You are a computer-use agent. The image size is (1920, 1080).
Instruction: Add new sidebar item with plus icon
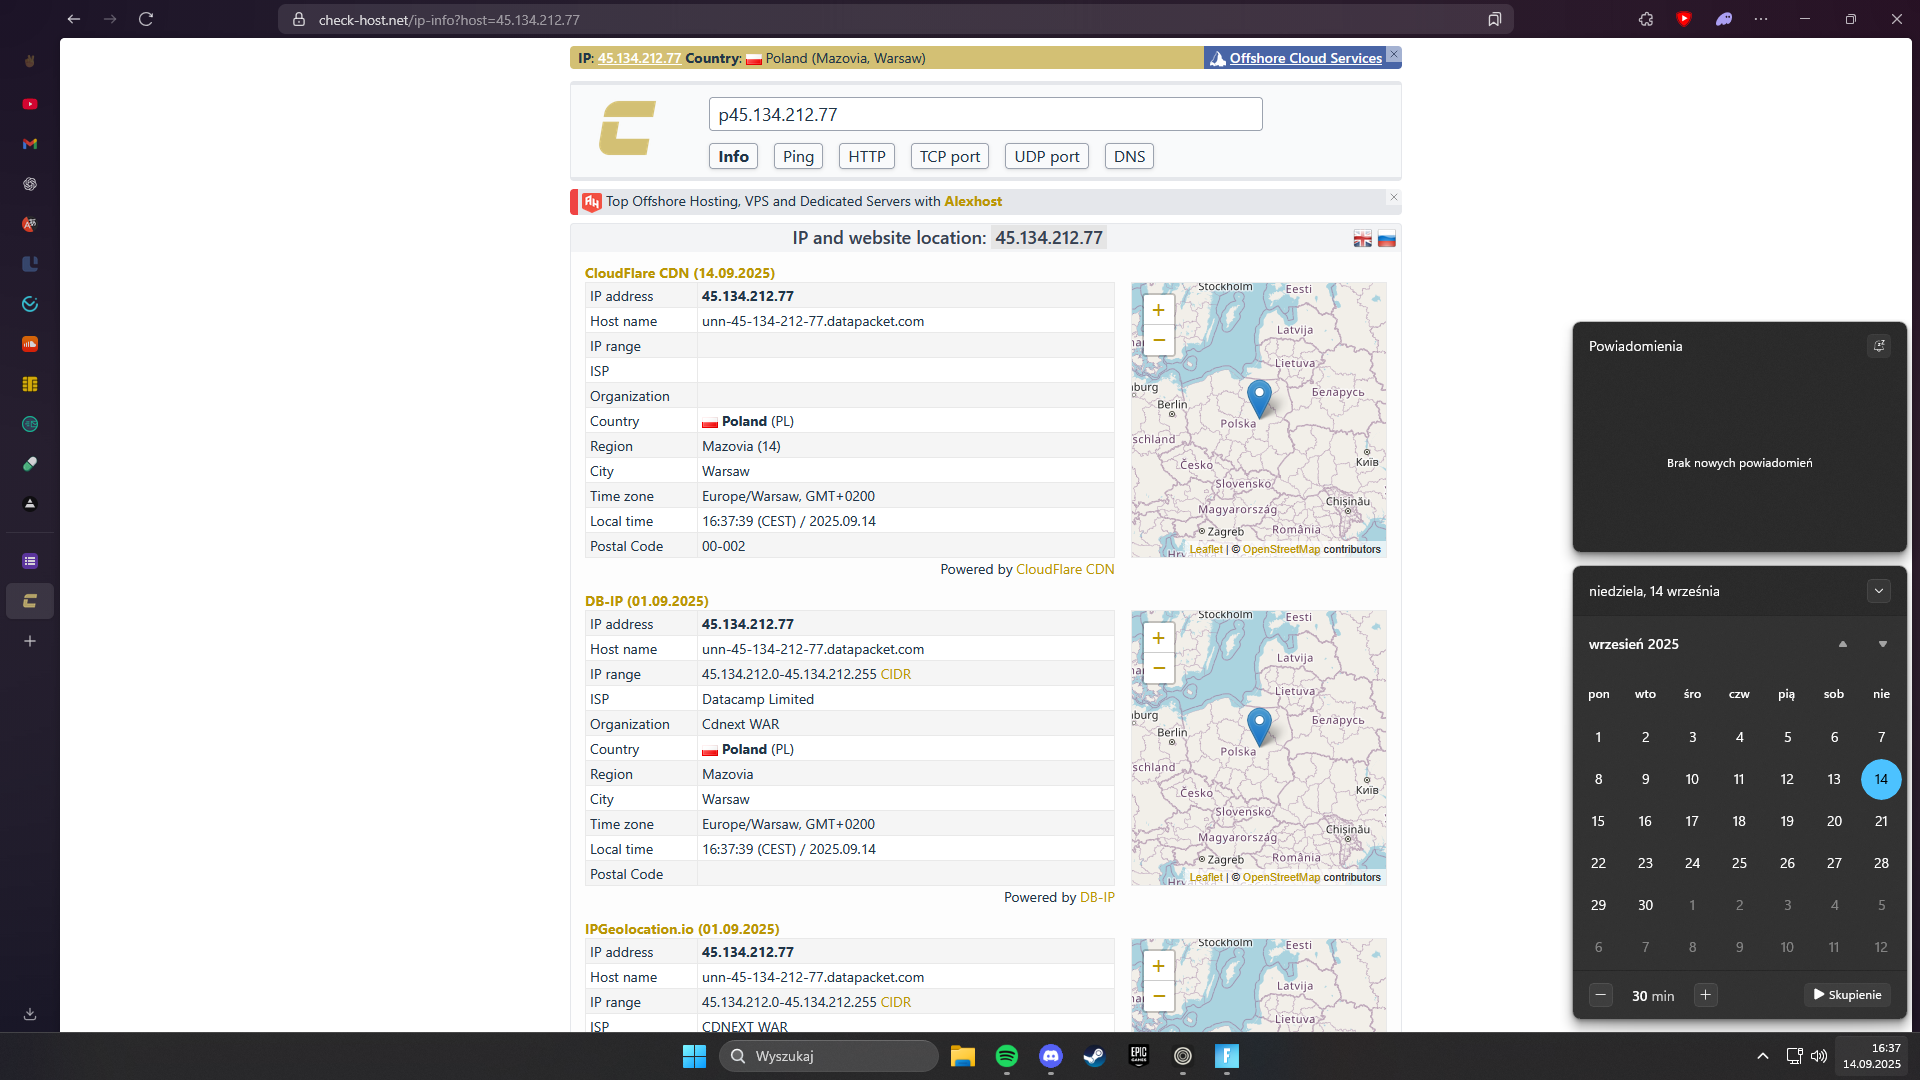click(x=30, y=641)
